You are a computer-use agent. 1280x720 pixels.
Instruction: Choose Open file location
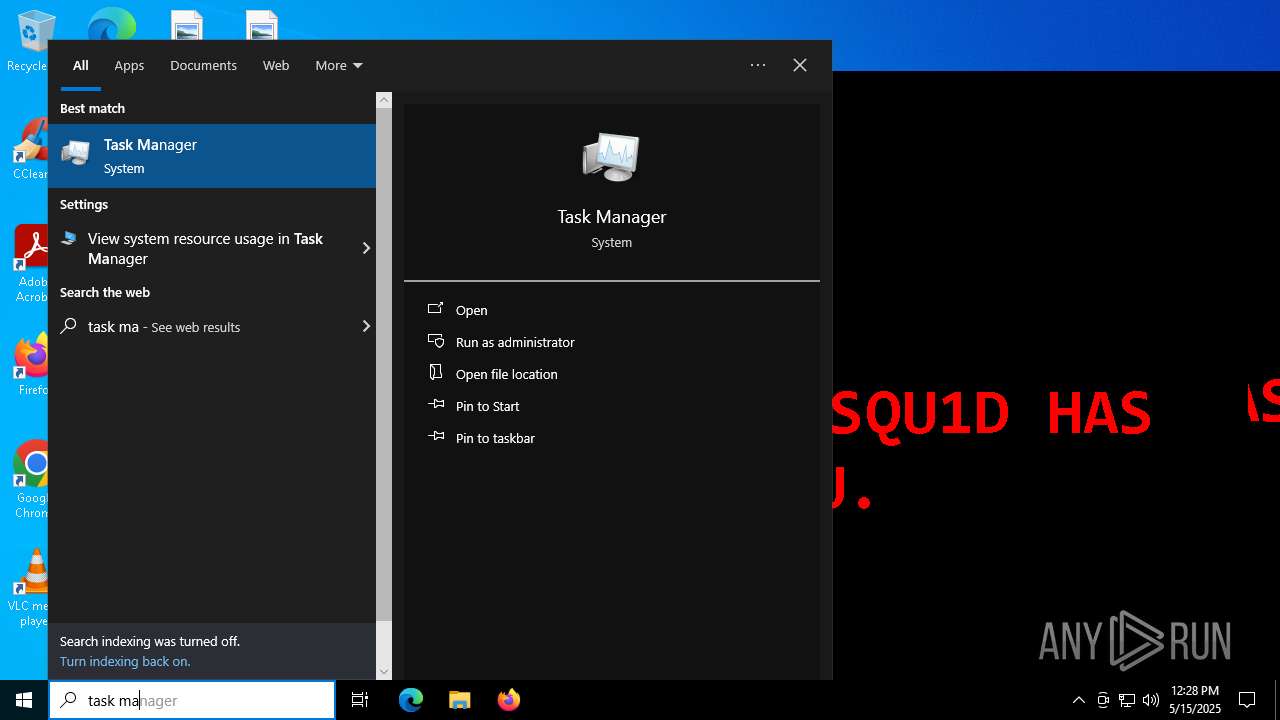506,374
